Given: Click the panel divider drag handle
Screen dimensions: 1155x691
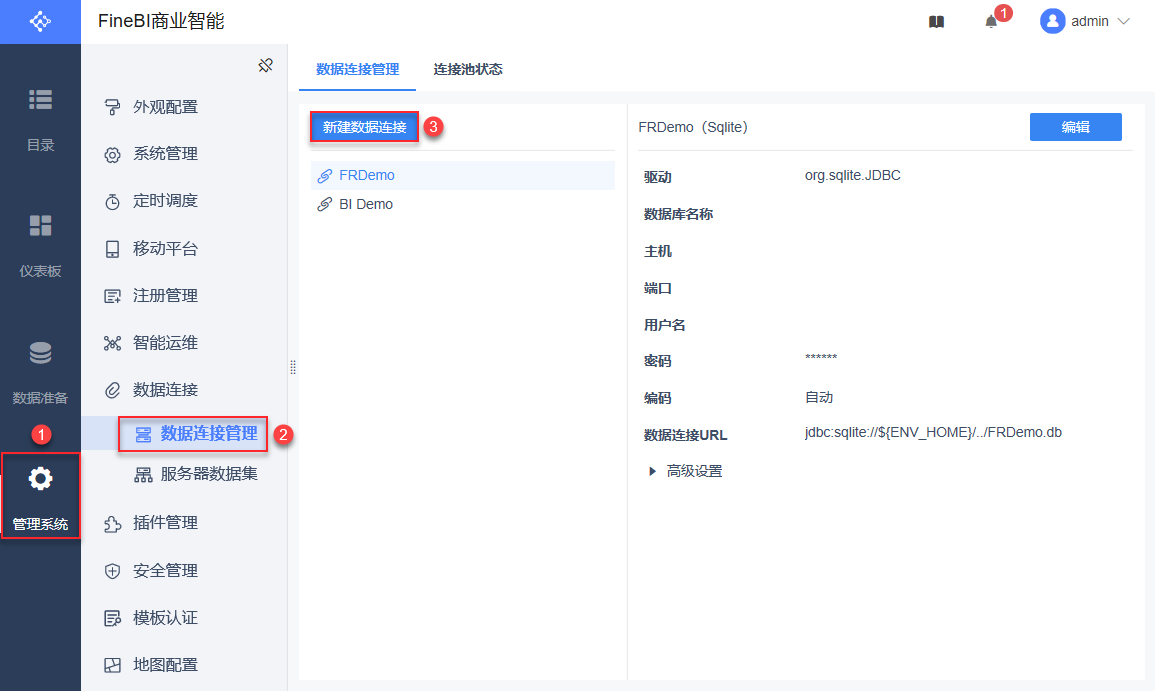Looking at the screenshot, I should tap(293, 367).
